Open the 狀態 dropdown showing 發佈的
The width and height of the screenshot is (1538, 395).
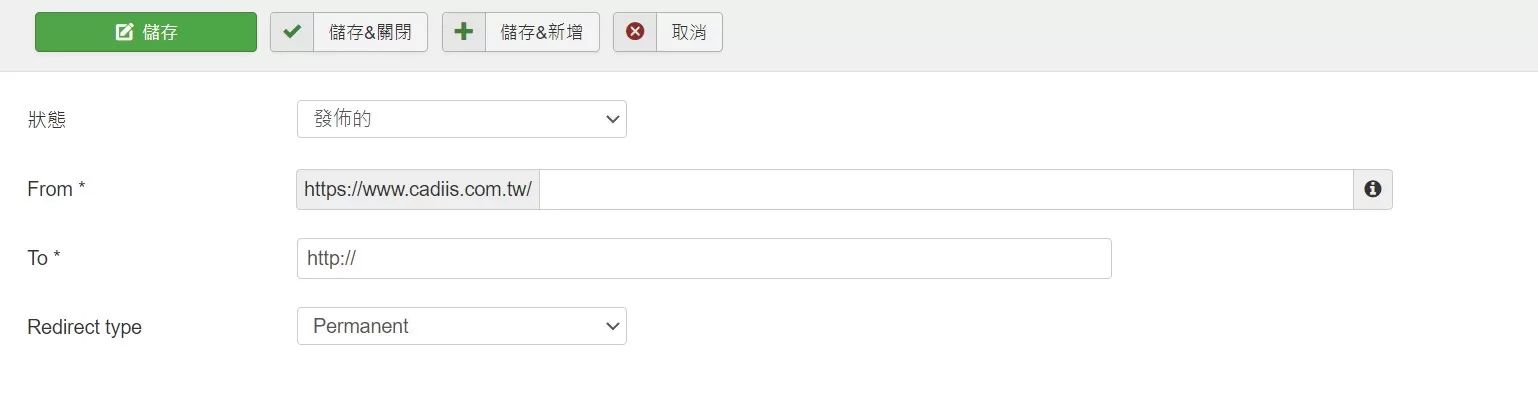[x=462, y=119]
